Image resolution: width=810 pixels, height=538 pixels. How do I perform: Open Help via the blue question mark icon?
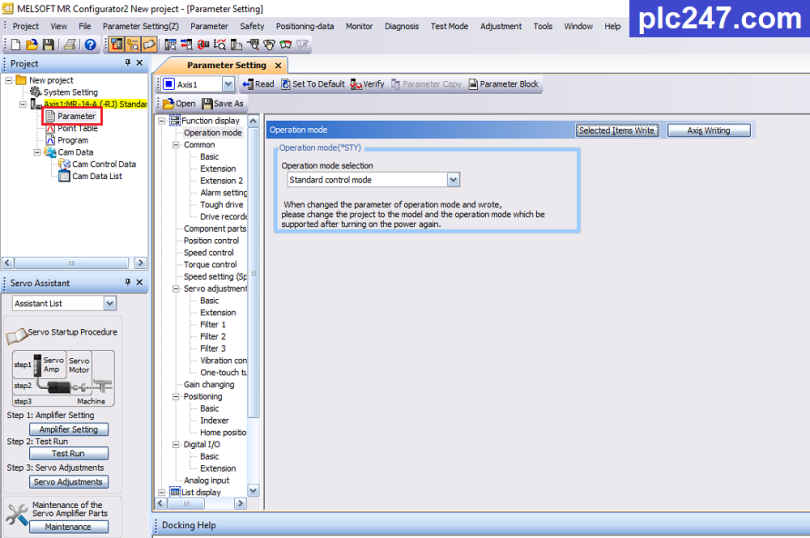point(90,44)
